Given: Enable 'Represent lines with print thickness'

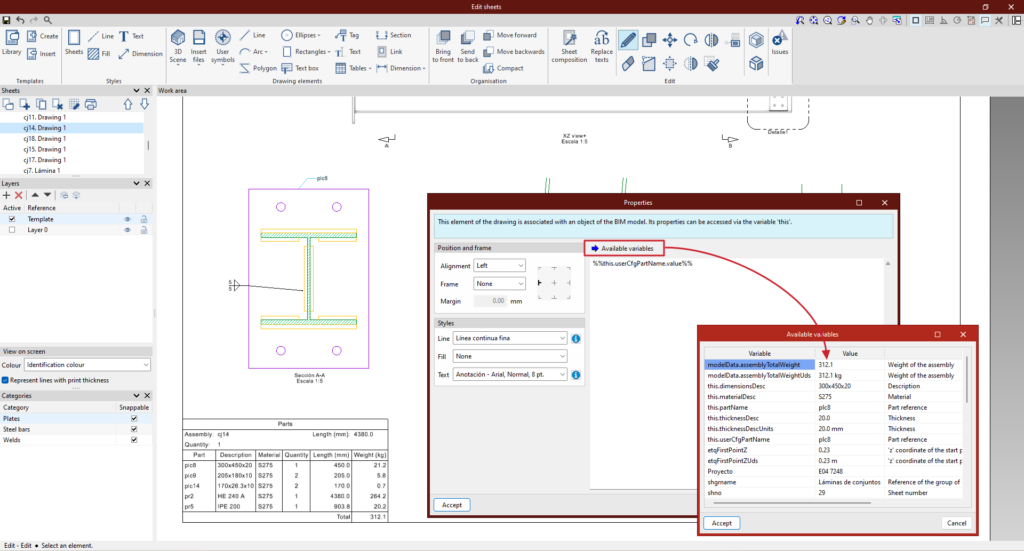Looking at the screenshot, I should click(x=7, y=380).
